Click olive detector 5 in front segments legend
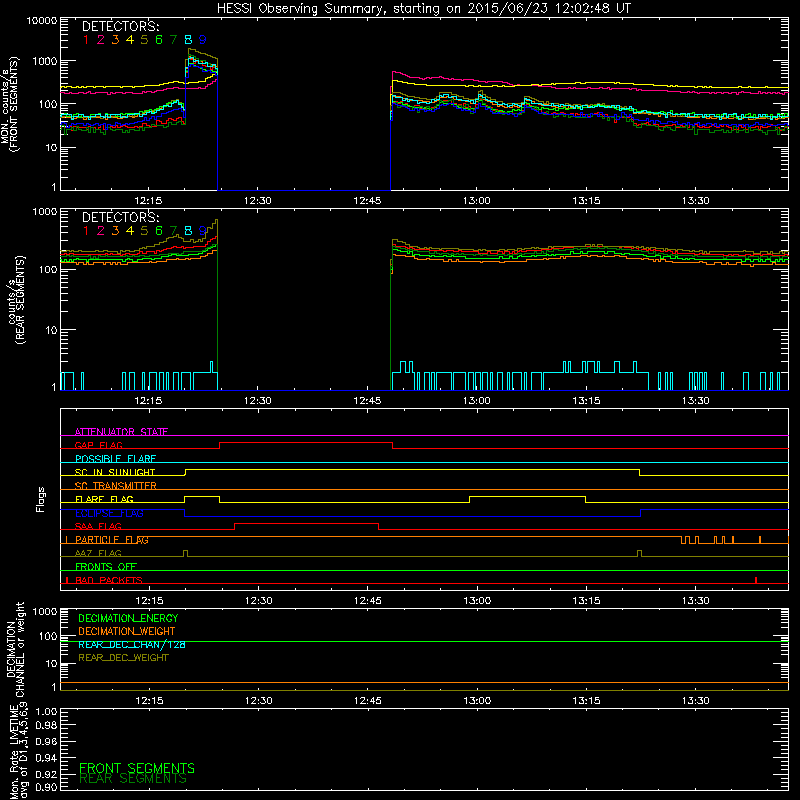Screen dimensions: 800x800 click(144, 40)
